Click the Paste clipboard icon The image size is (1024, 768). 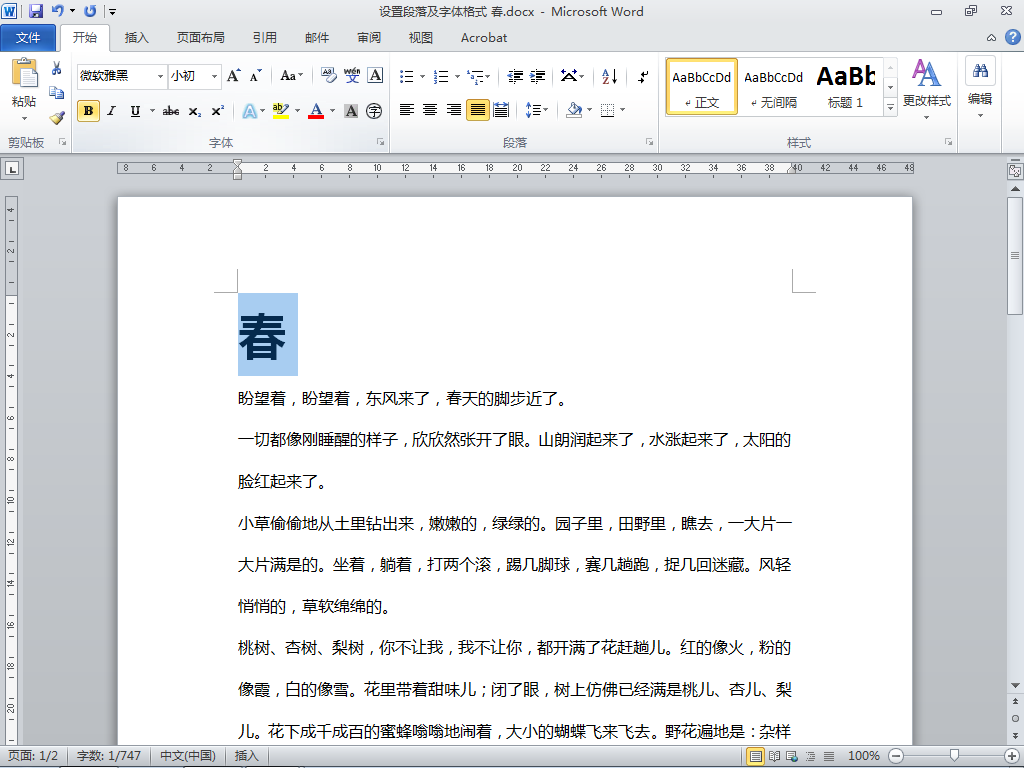[x=24, y=73]
